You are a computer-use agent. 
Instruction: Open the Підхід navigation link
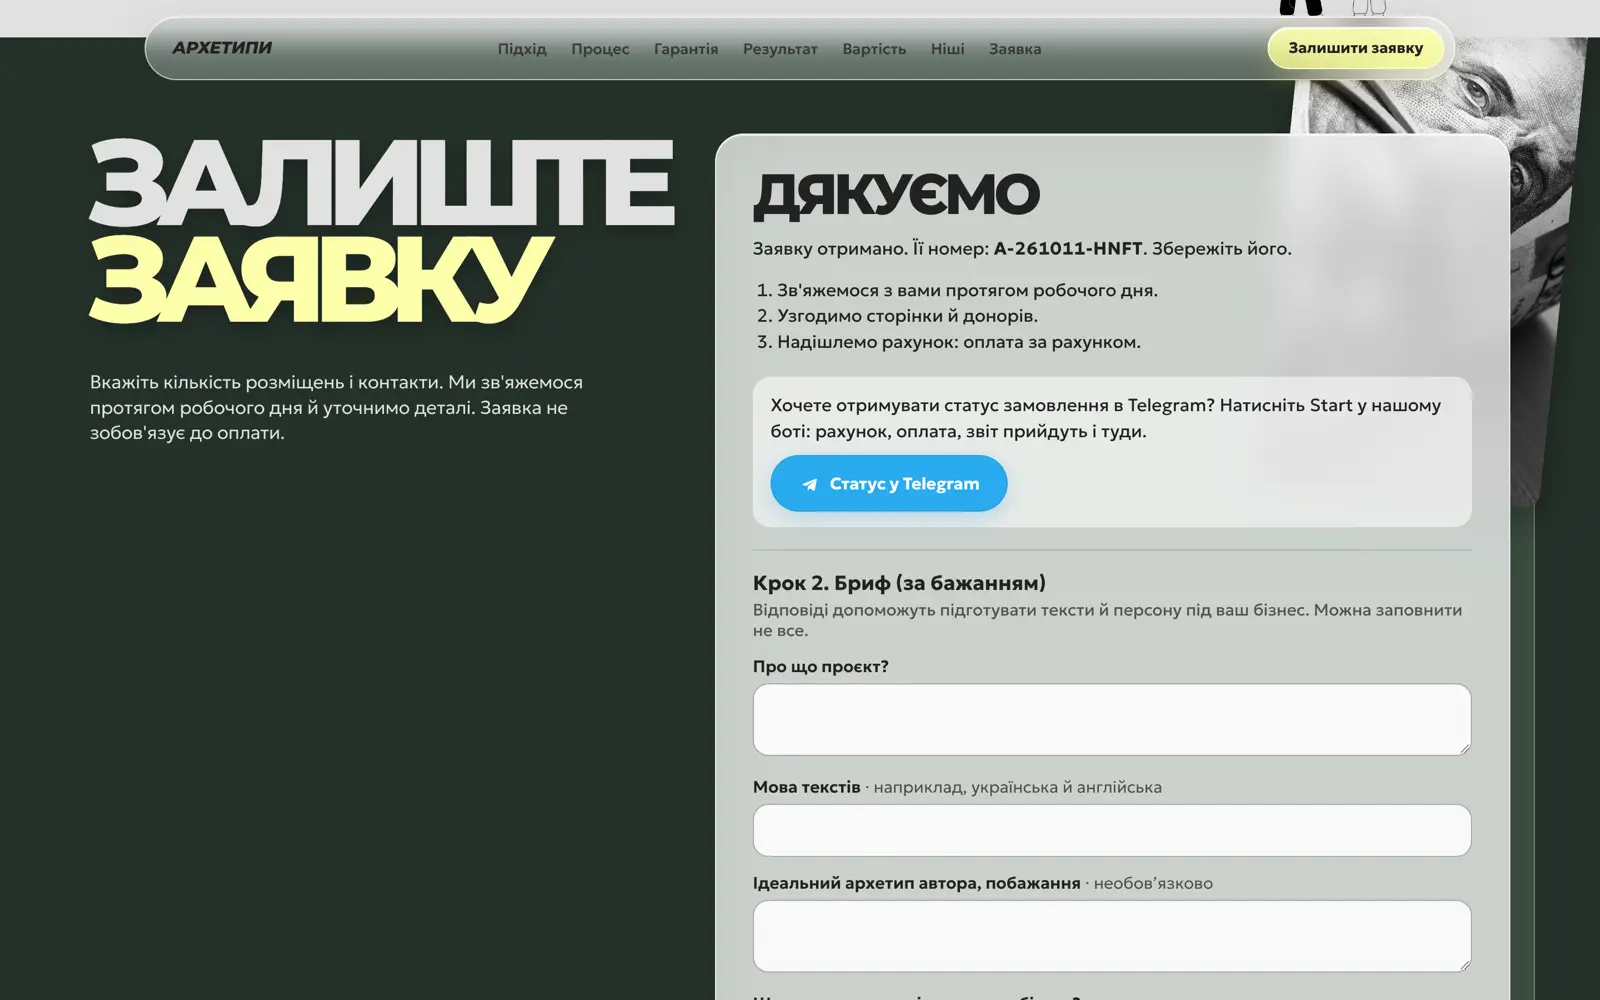click(522, 49)
